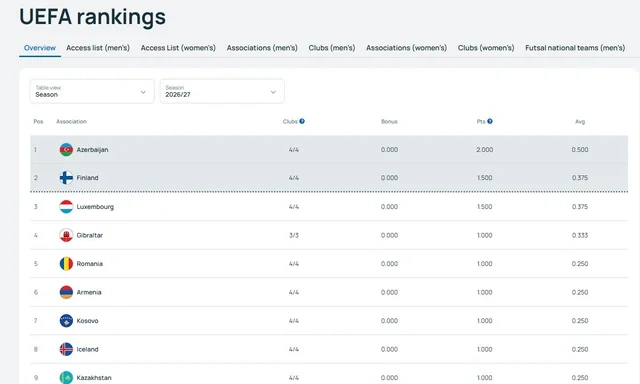Open the Clubs (women's) tab
640x384 pixels.
click(486, 48)
